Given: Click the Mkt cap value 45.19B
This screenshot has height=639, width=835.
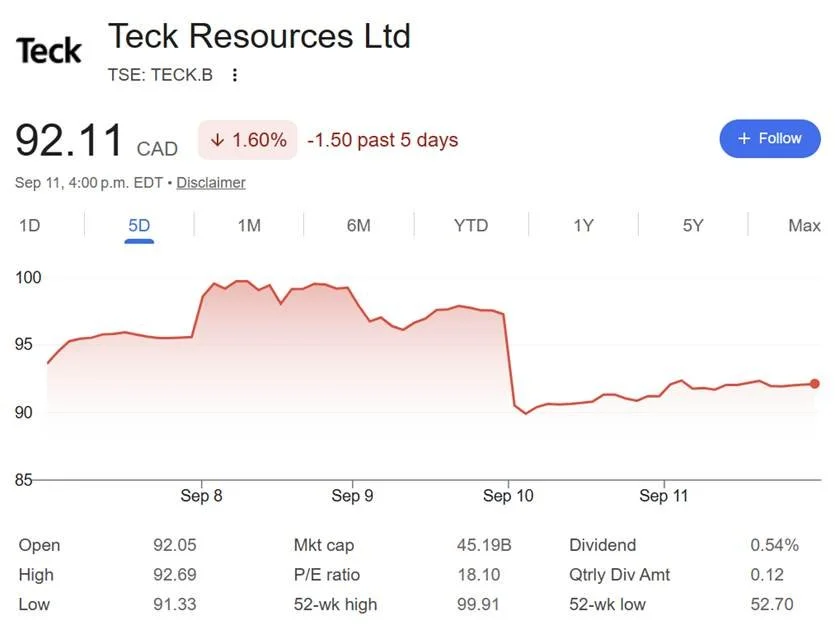Looking at the screenshot, I should tap(484, 545).
